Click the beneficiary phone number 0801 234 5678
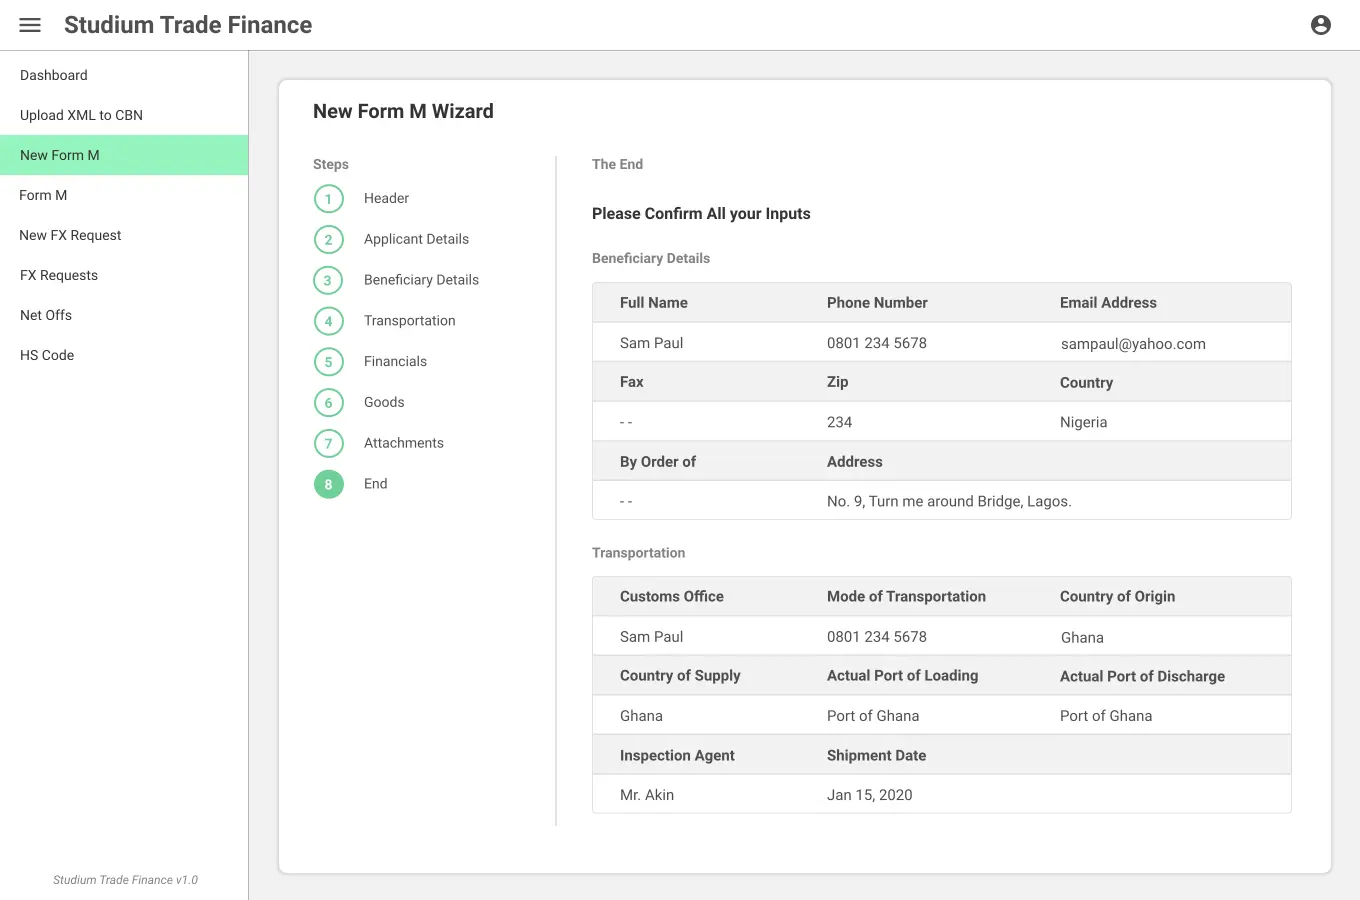1360x900 pixels. [877, 343]
